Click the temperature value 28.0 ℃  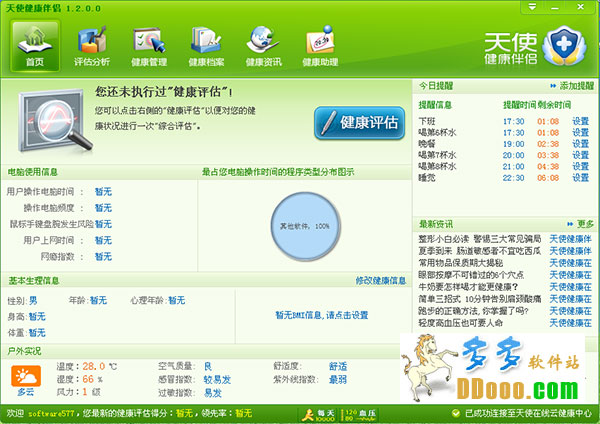[100, 367]
